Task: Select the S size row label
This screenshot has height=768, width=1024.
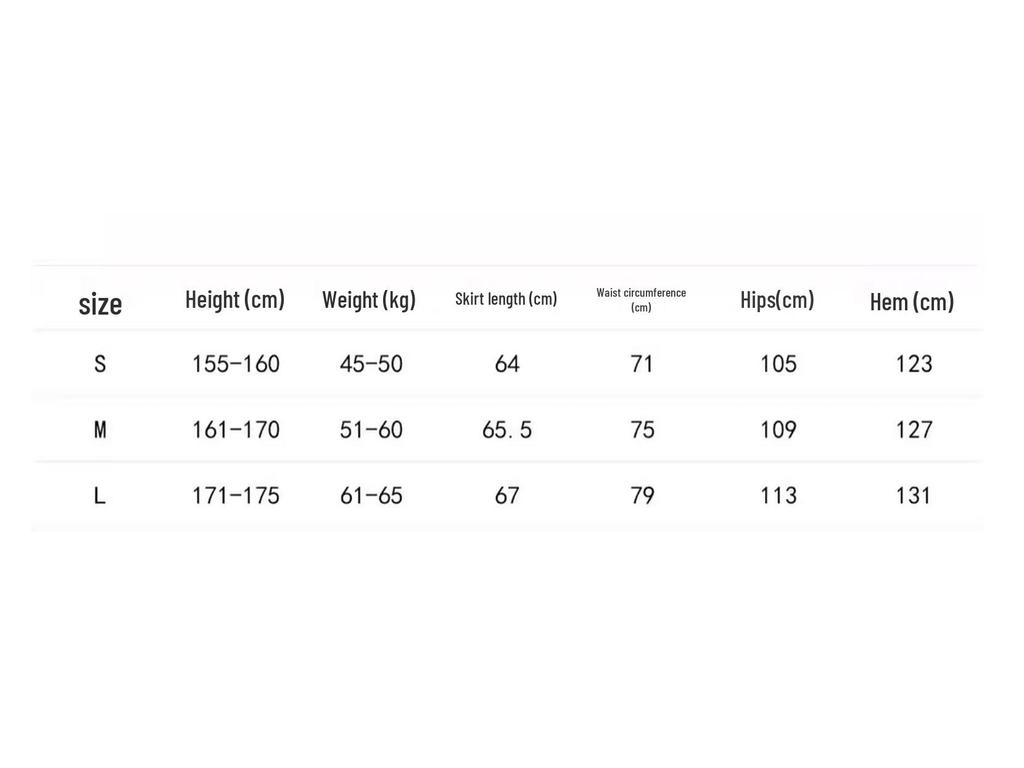Action: pos(100,364)
